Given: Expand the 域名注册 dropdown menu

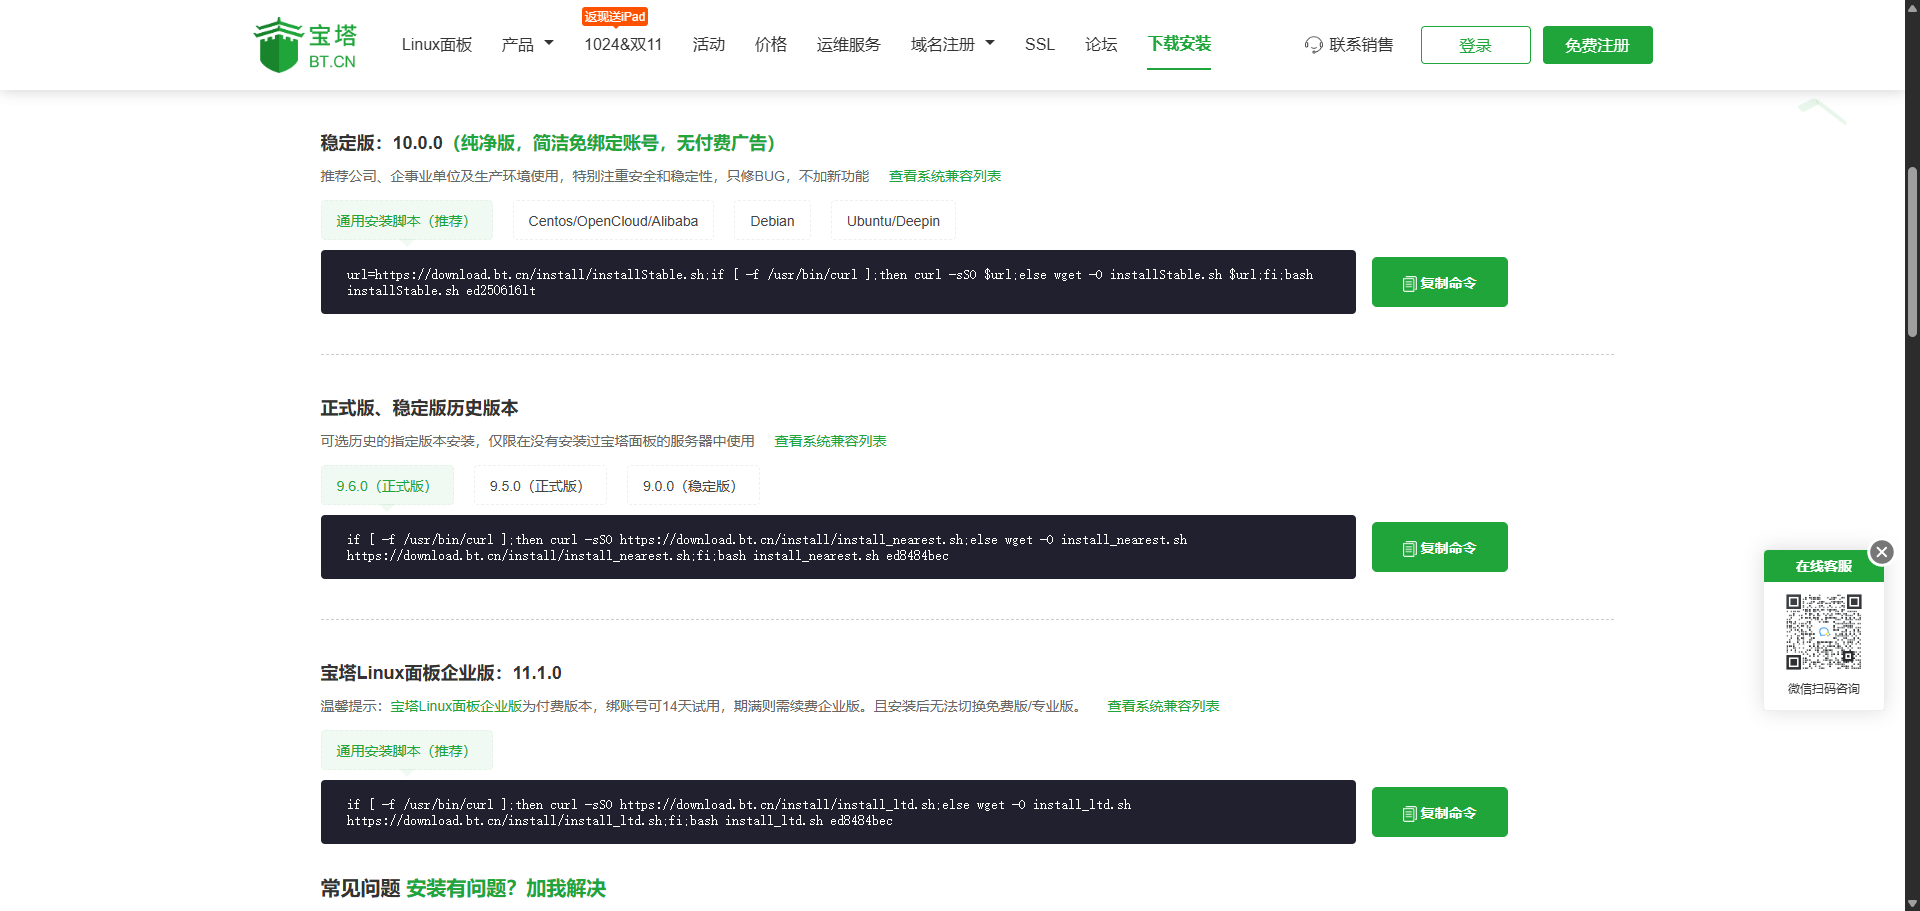Looking at the screenshot, I should tap(952, 45).
